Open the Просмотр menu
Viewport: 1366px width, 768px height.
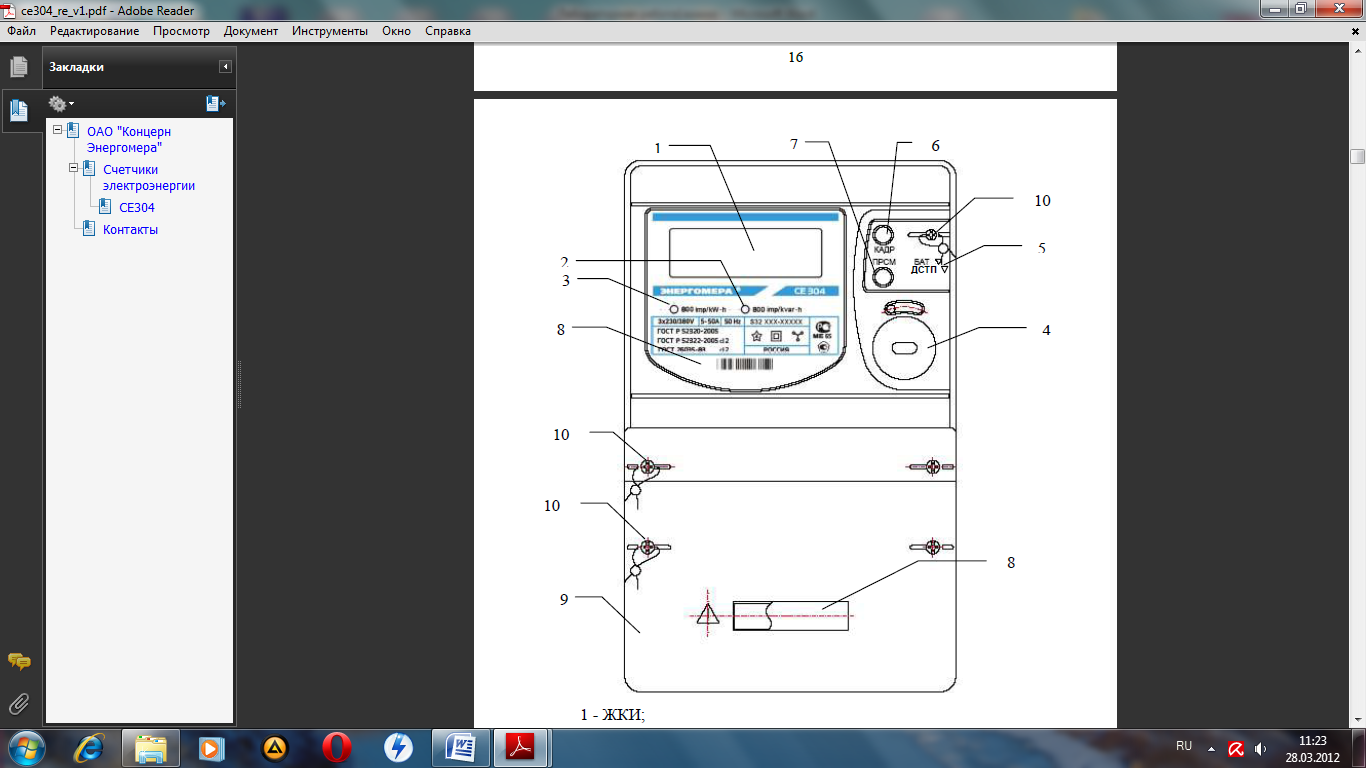click(x=181, y=31)
